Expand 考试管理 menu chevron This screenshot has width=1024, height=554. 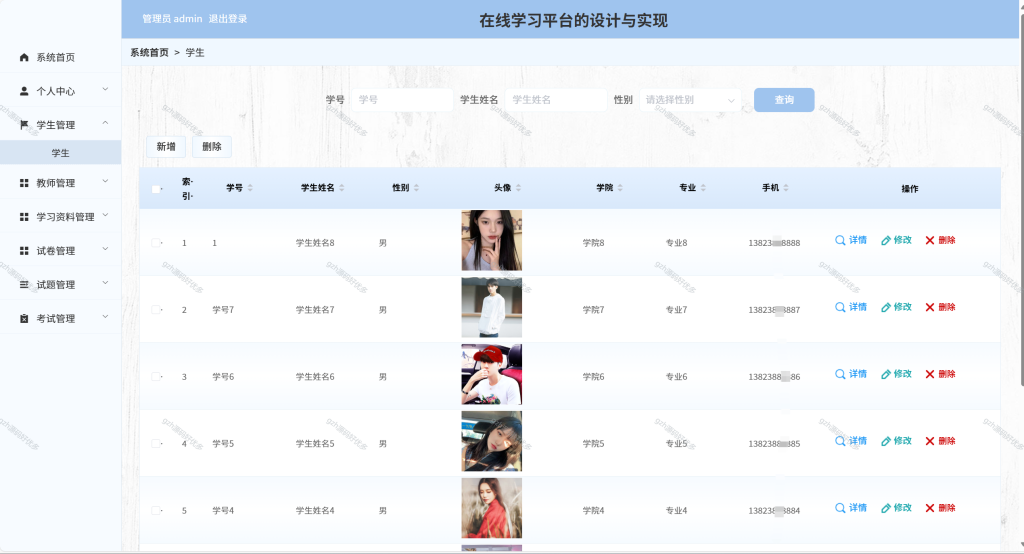tap(105, 318)
